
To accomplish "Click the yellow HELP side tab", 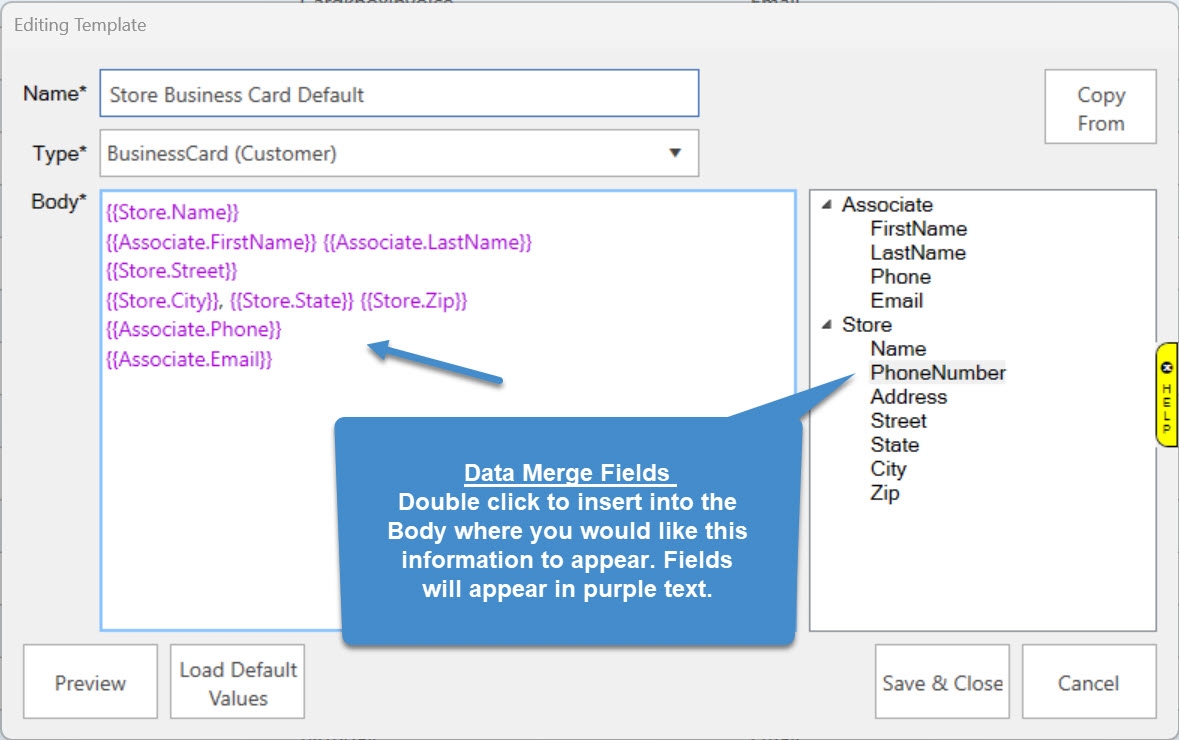I will pos(1166,394).
